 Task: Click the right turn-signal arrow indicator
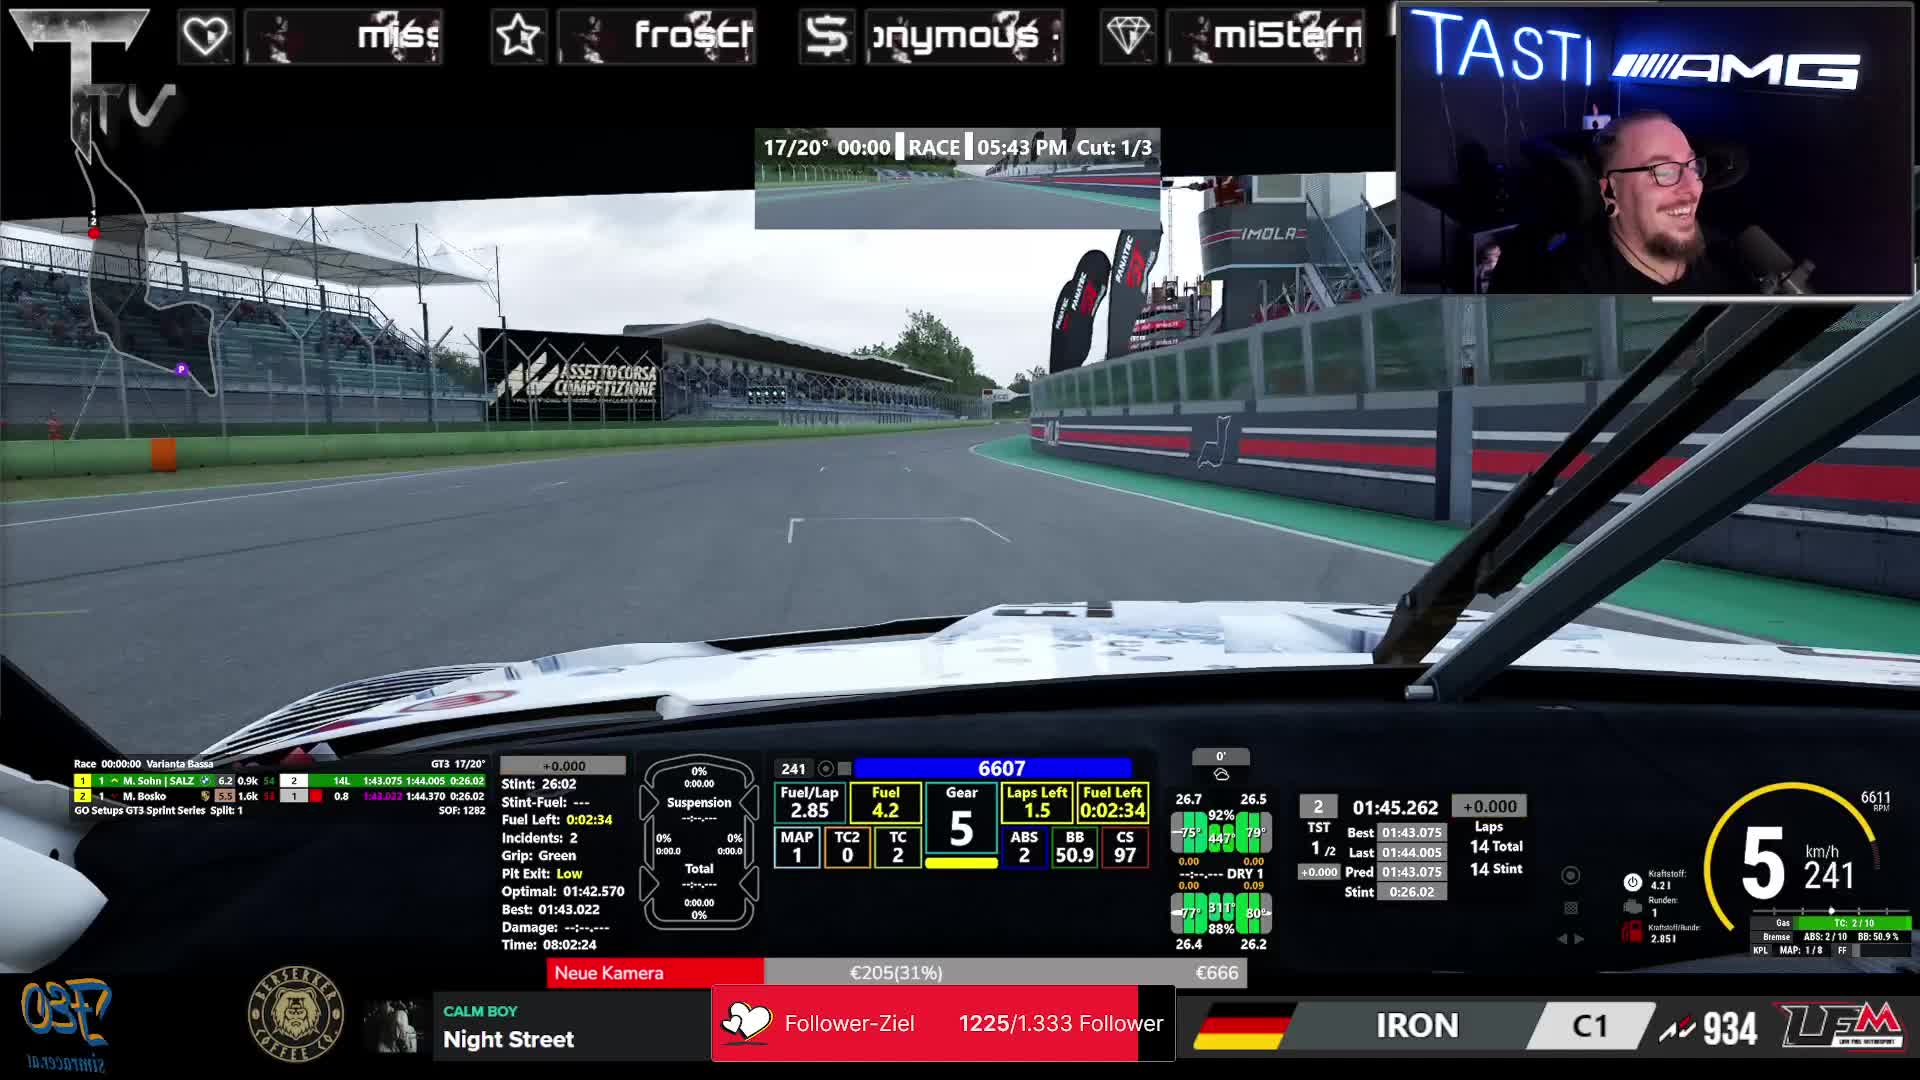click(1580, 939)
